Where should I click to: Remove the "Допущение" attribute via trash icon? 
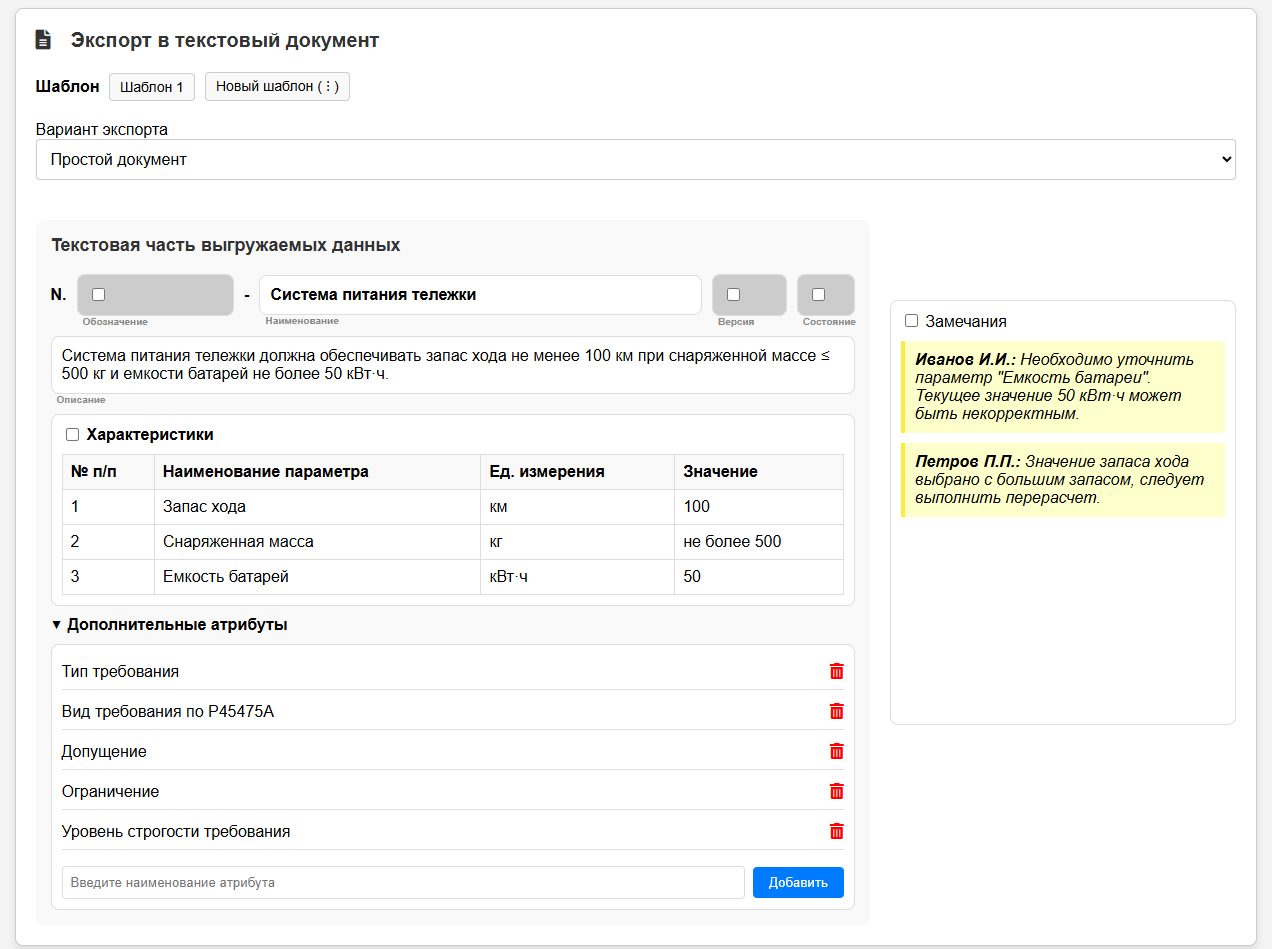(837, 751)
